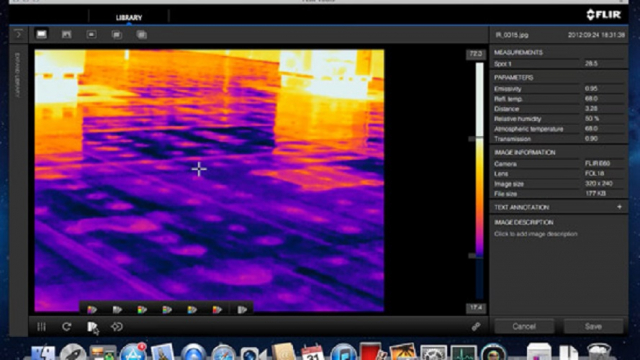640x360 pixels.
Task: Click the FLIR logo
Action: click(604, 15)
